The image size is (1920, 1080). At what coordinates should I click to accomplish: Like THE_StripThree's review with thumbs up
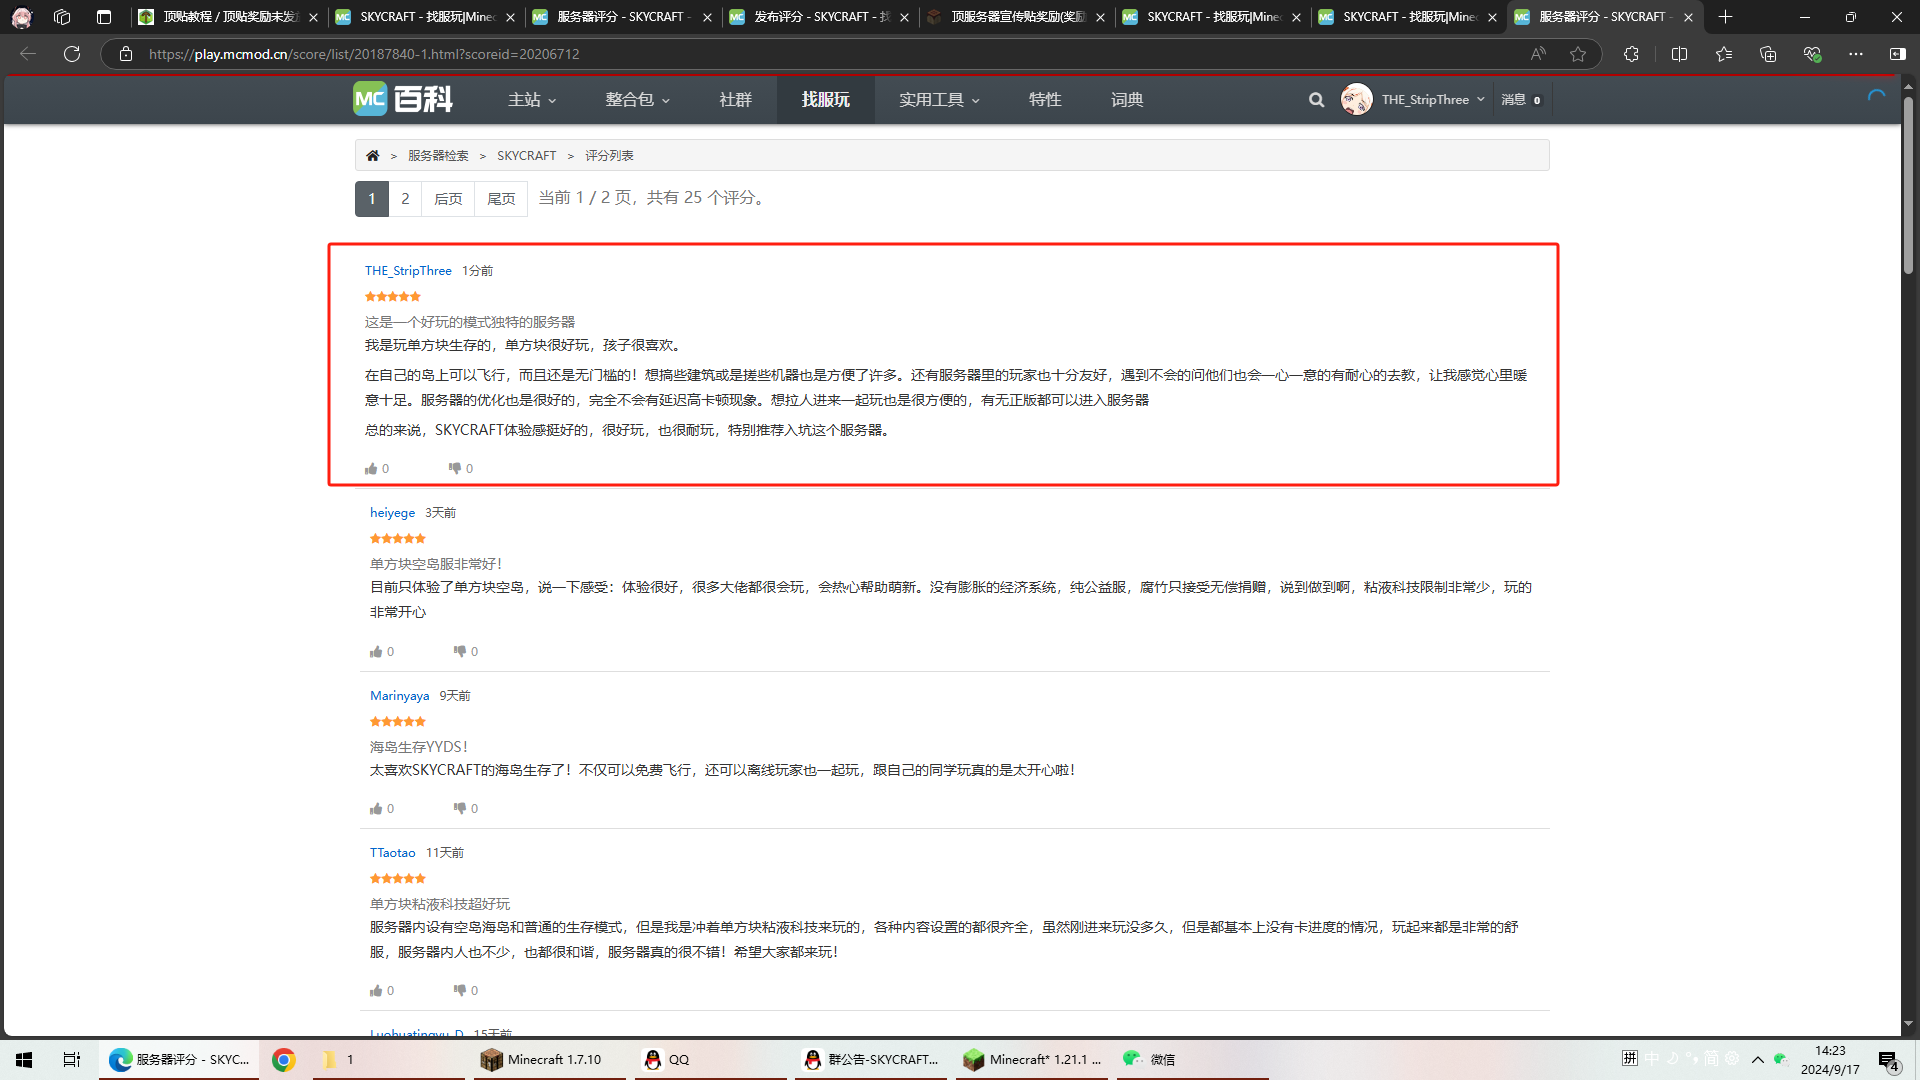[x=371, y=469]
